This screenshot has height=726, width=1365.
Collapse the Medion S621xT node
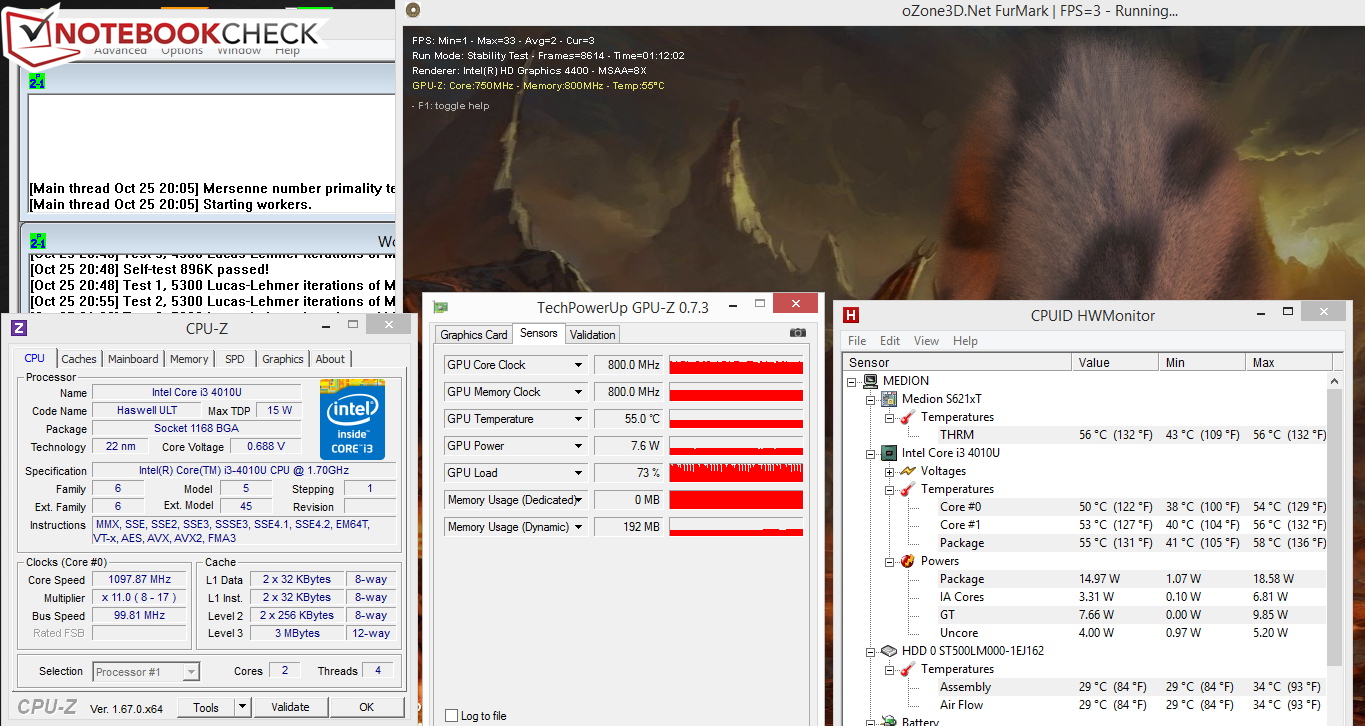[x=871, y=399]
